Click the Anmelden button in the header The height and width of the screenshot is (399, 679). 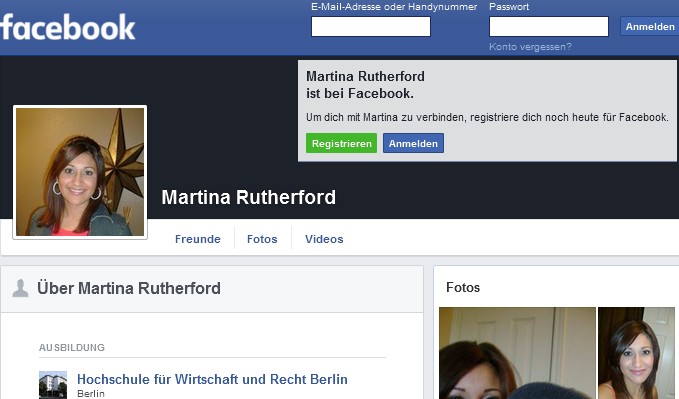click(x=650, y=26)
